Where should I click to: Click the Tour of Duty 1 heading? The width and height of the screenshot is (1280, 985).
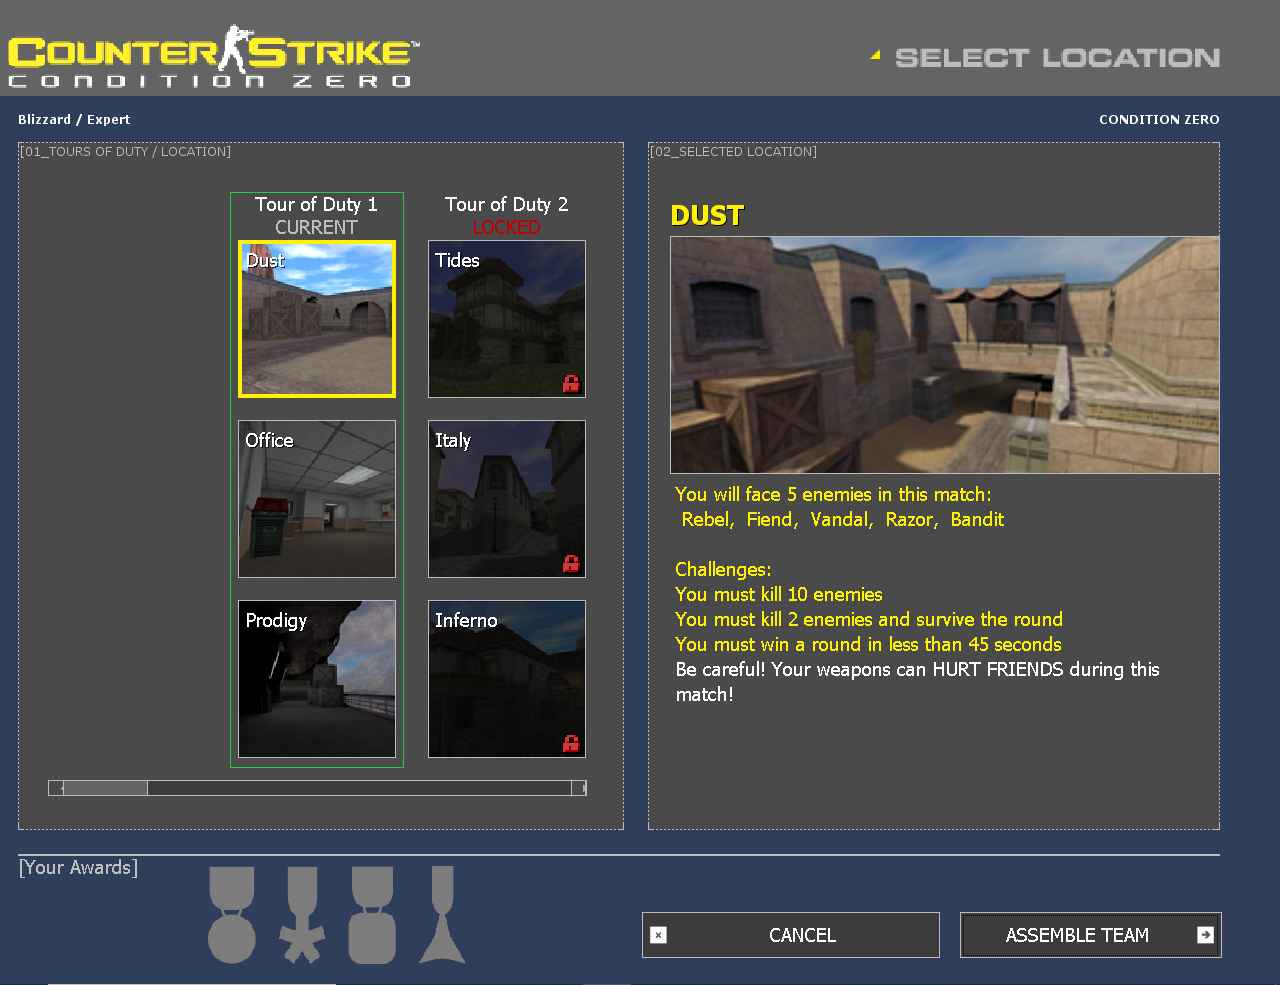tap(316, 204)
